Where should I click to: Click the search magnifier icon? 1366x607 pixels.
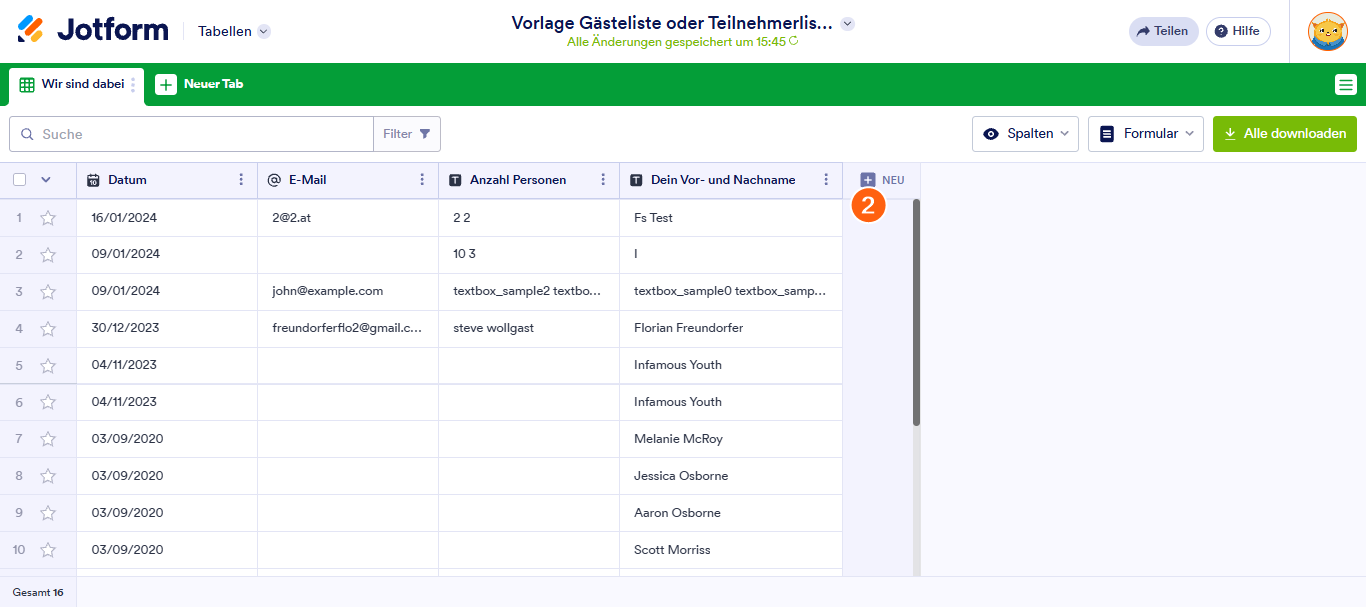[x=27, y=134]
